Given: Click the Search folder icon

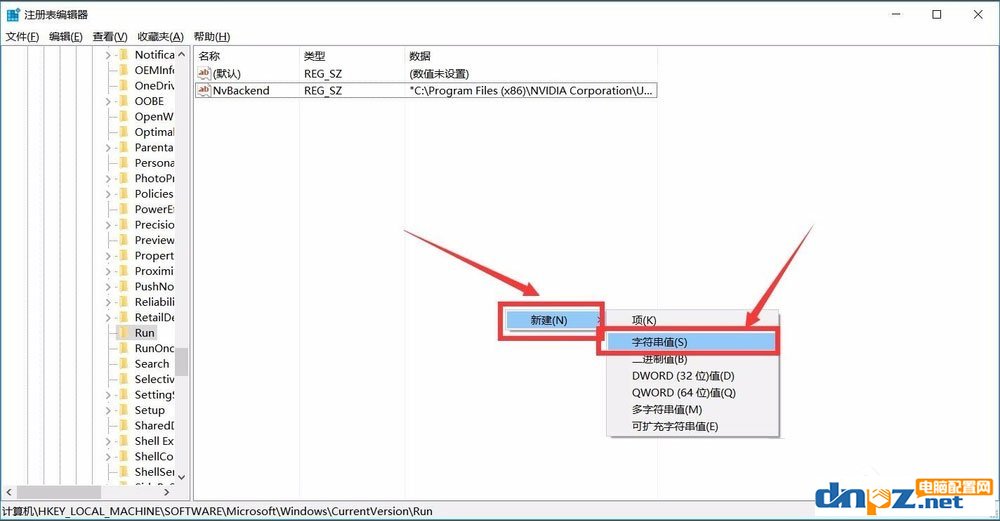Looking at the screenshot, I should point(124,363).
